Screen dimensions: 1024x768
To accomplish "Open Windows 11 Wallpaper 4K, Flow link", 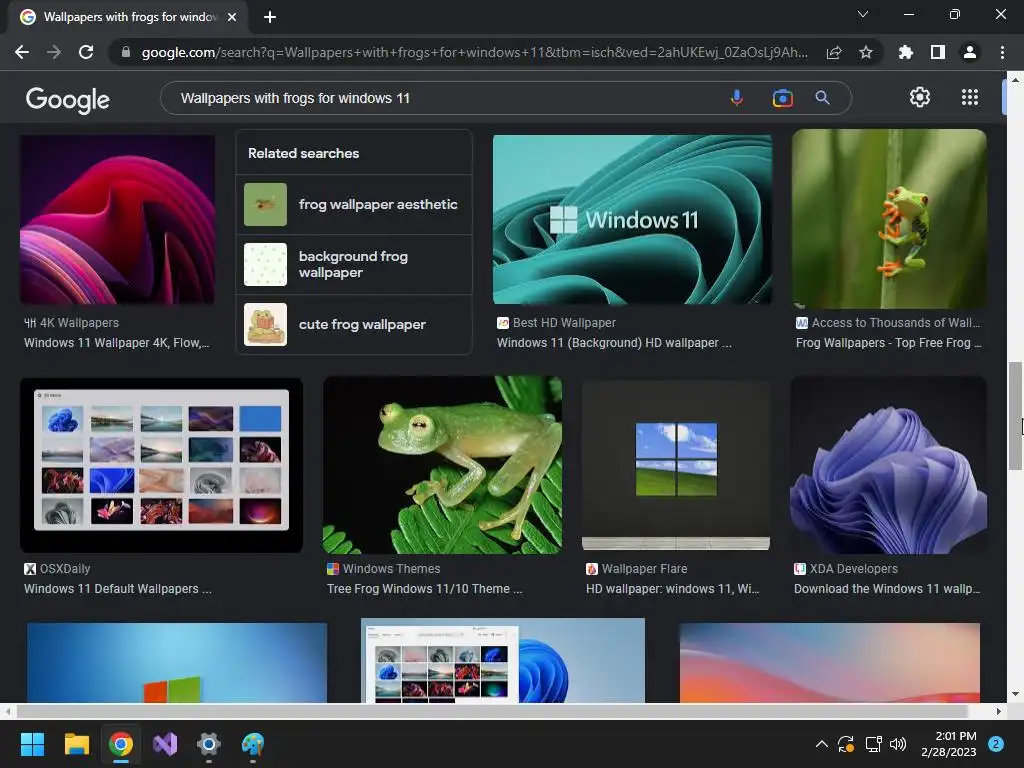I will point(116,343).
